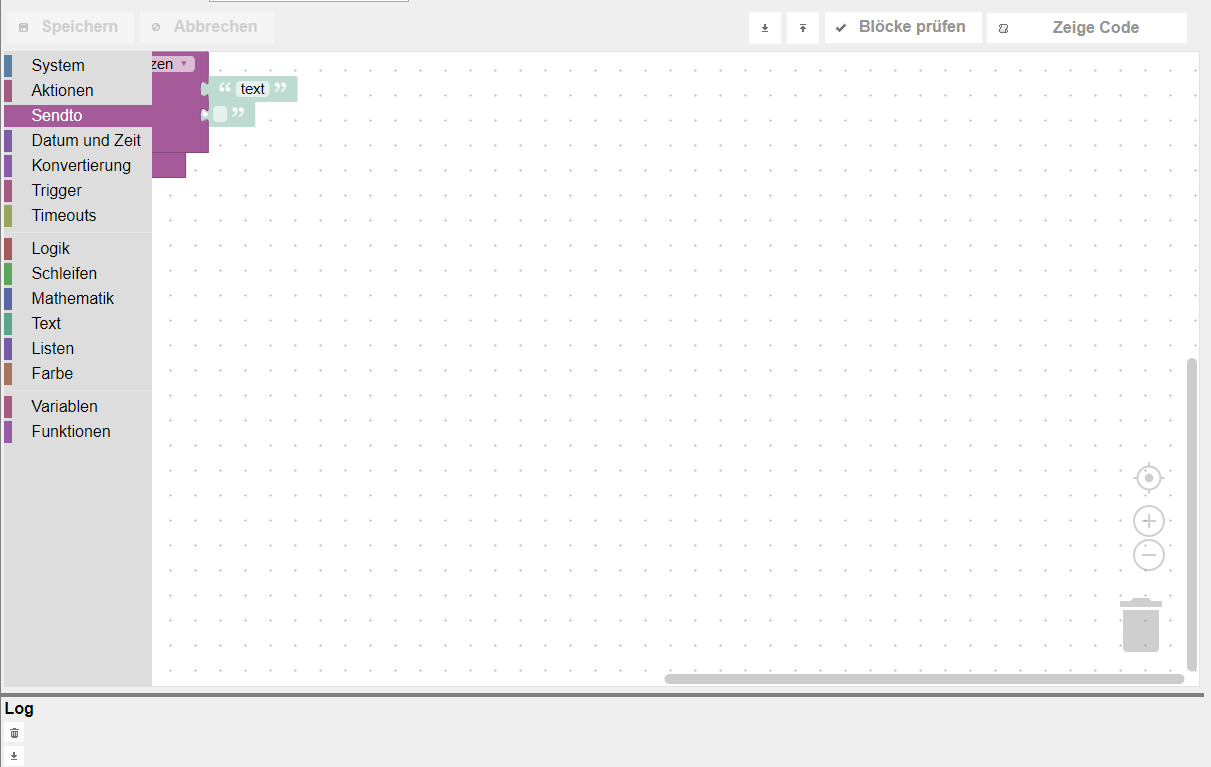Viewport: 1211px width, 767px height.
Task: Clear the log via the trash icon
Action: point(14,733)
